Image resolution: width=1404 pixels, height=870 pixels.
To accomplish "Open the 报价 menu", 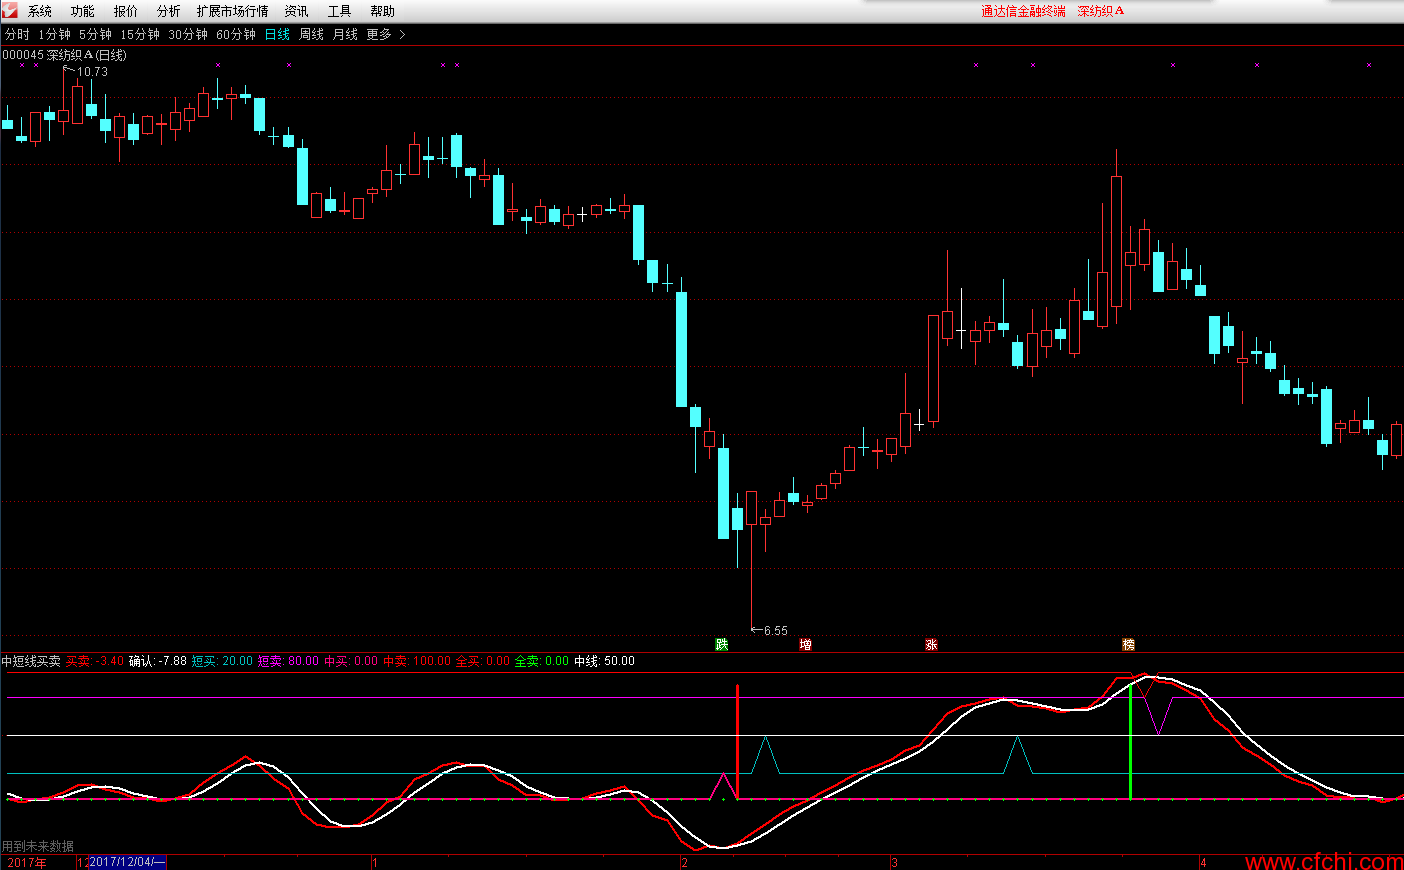I will (126, 11).
